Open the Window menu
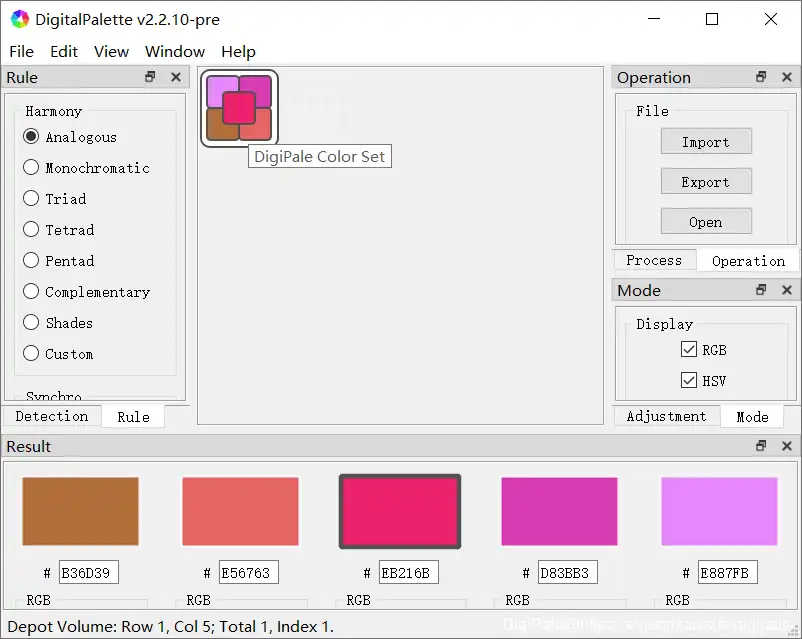 [x=174, y=51]
